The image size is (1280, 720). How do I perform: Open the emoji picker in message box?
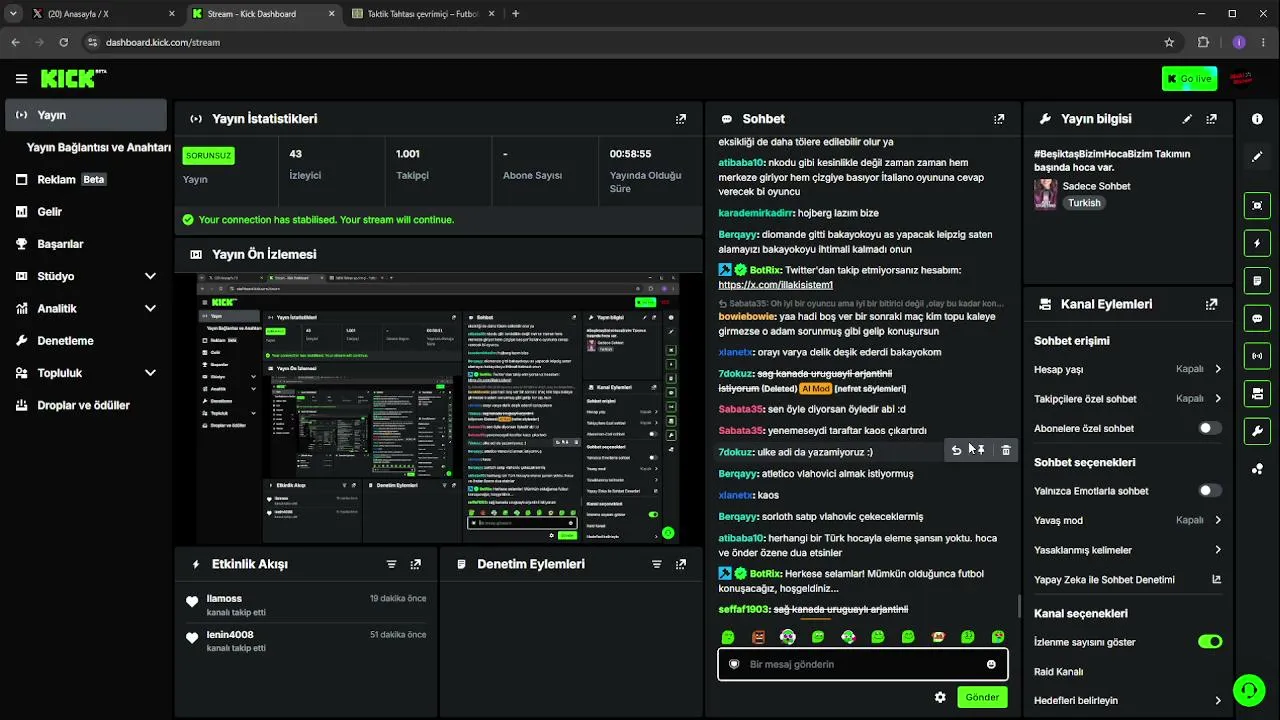991,664
